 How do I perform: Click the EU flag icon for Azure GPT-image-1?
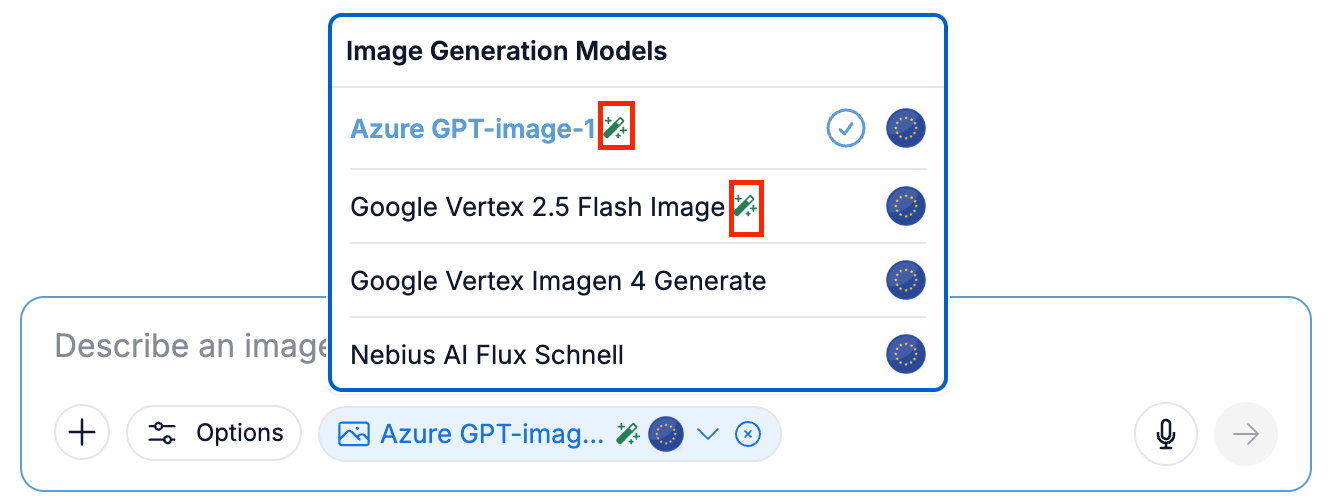(x=906, y=129)
